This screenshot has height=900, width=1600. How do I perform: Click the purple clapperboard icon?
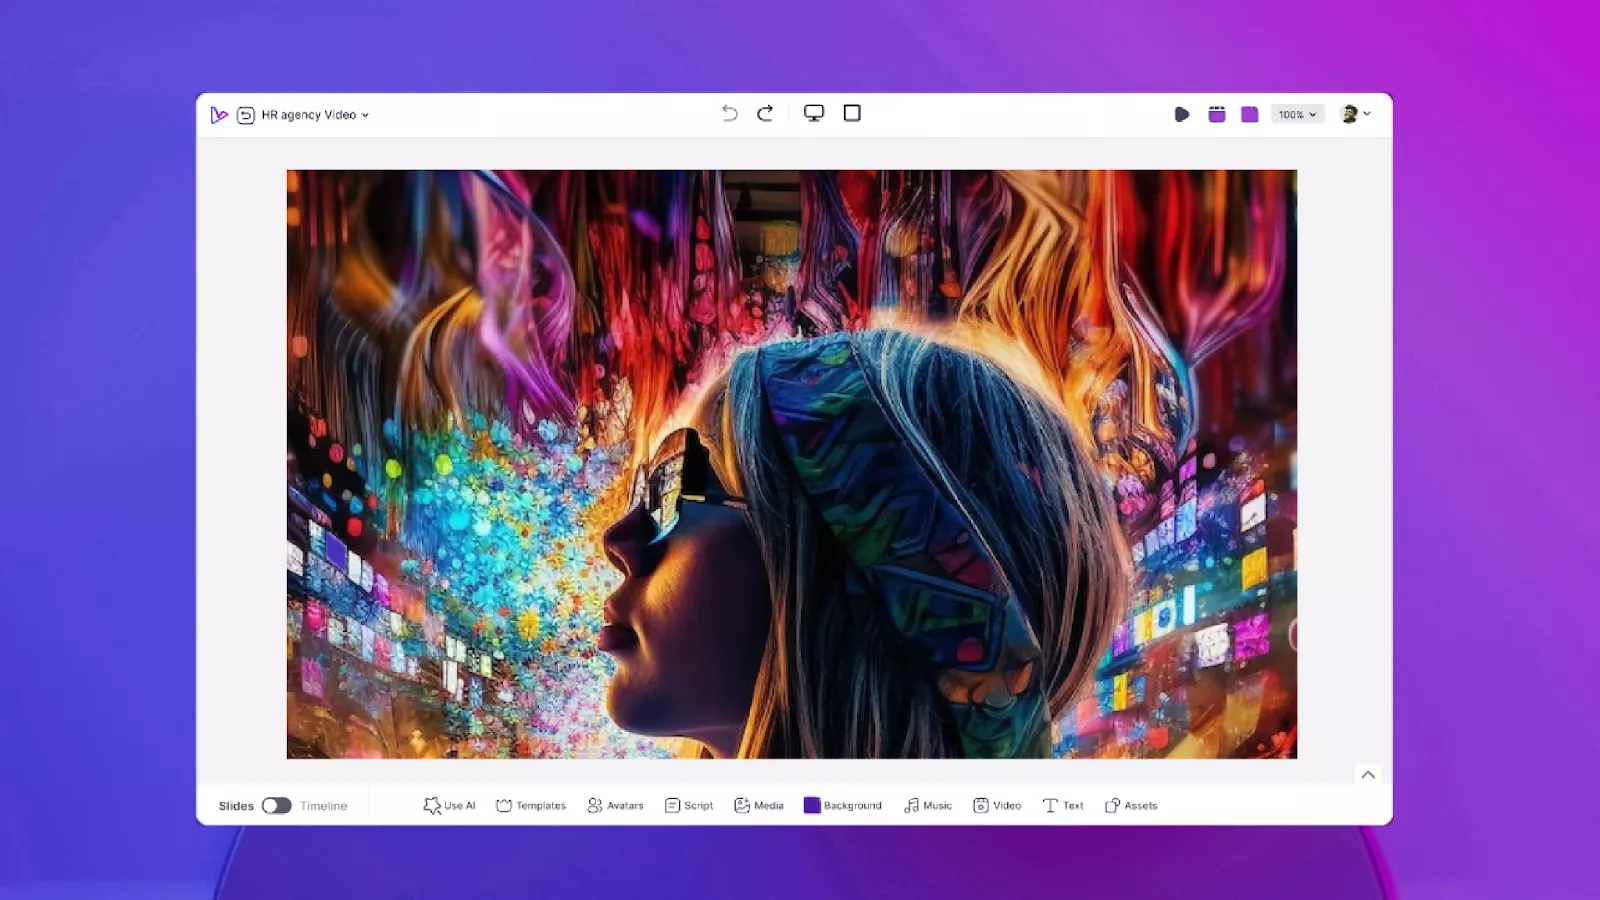click(x=1217, y=115)
